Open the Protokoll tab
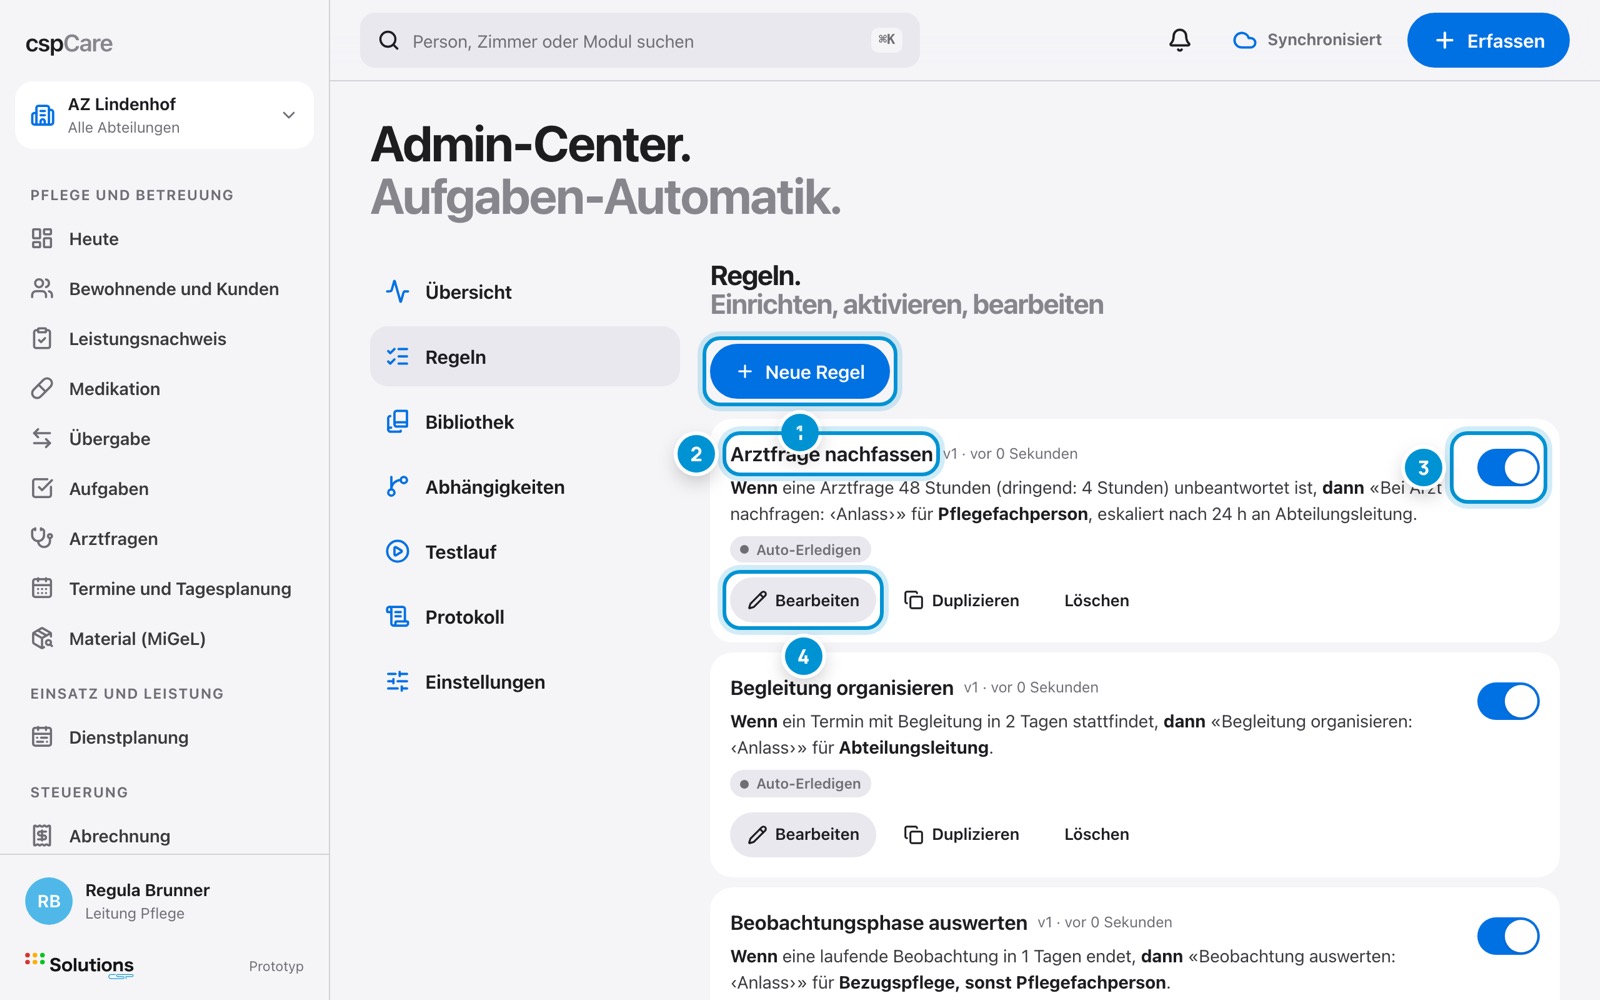This screenshot has height=1000, width=1600. pyautogui.click(x=524, y=617)
